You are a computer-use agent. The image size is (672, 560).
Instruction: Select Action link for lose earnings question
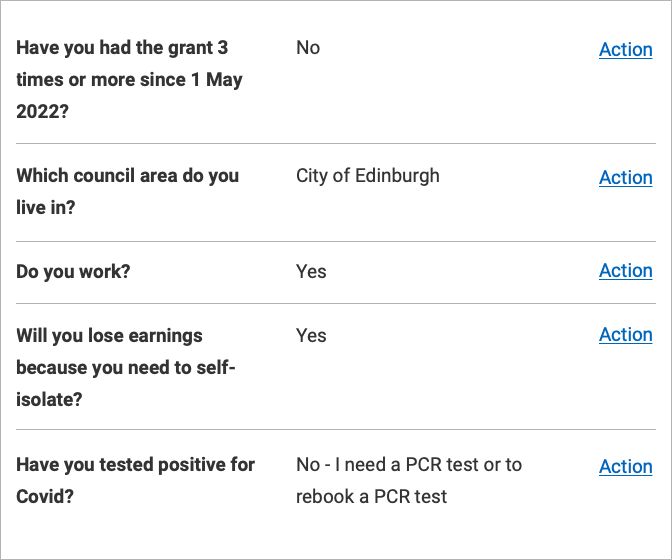[x=626, y=335]
